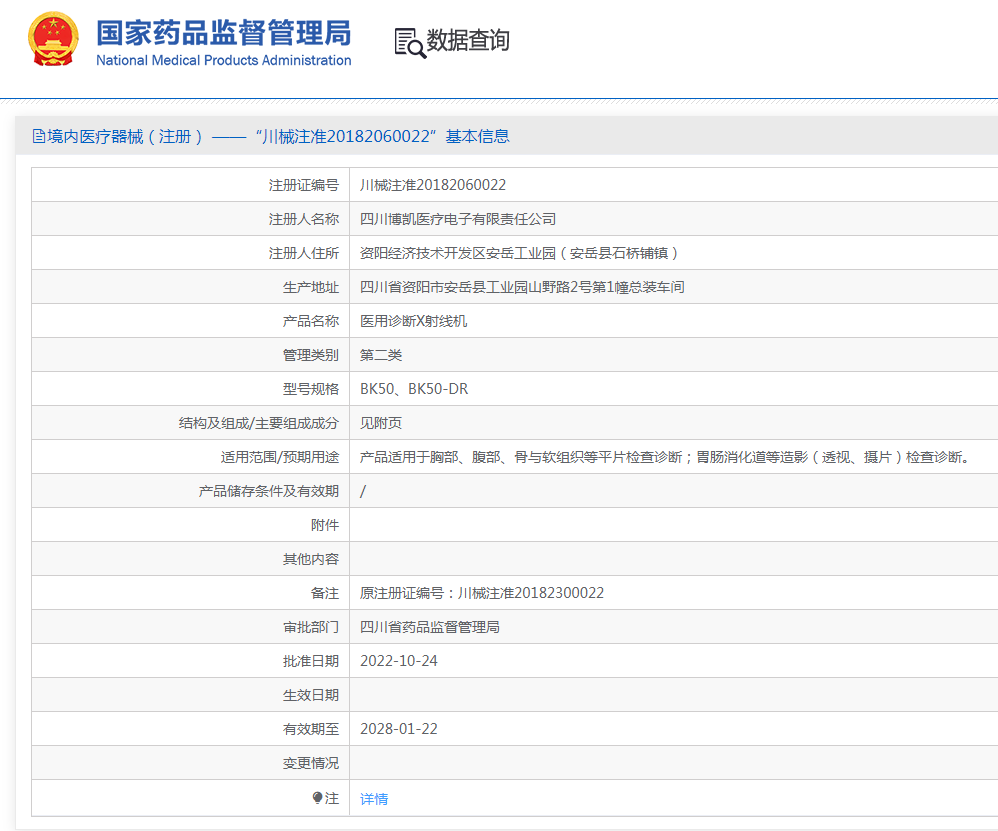Click the 产品储存条件及有效期 label
Screen dimensions: 998x831
coord(269,491)
